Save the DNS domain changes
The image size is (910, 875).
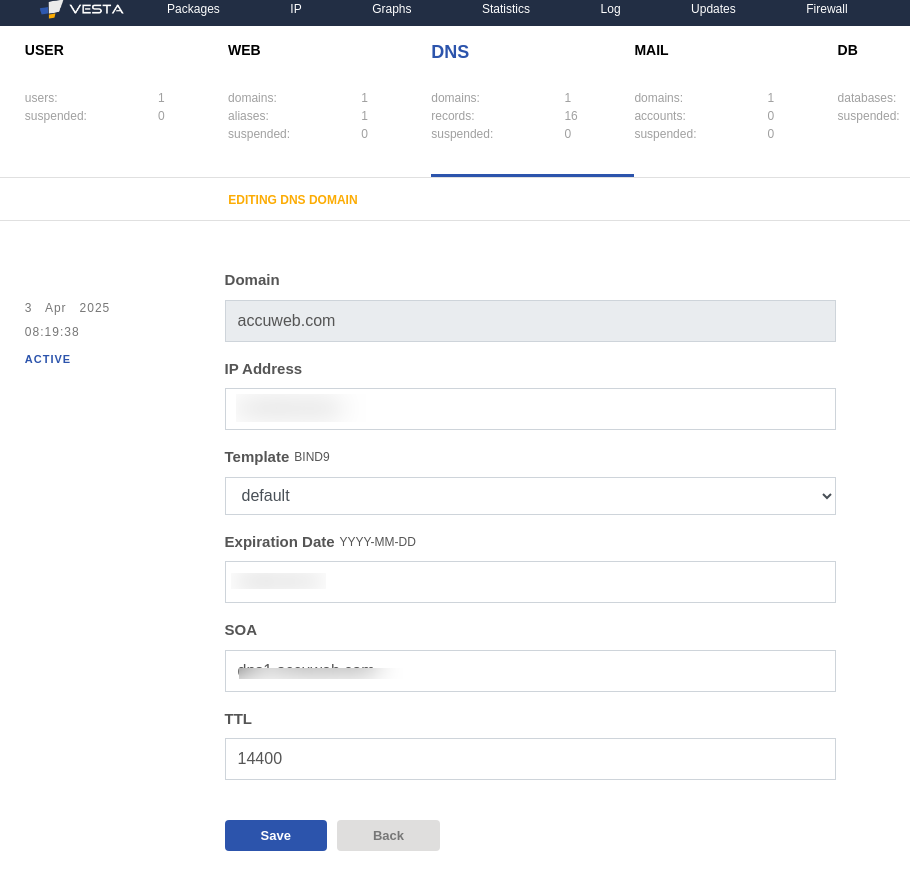pos(276,836)
